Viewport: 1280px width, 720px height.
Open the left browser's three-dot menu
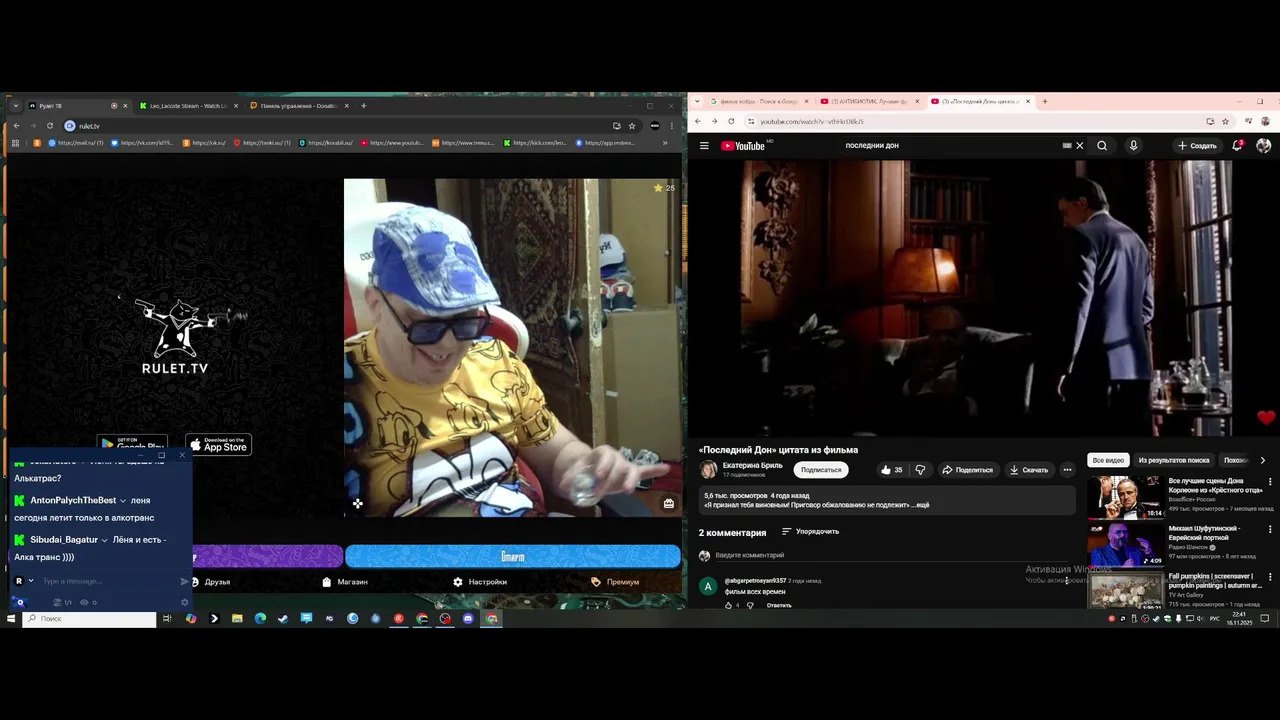(x=672, y=126)
